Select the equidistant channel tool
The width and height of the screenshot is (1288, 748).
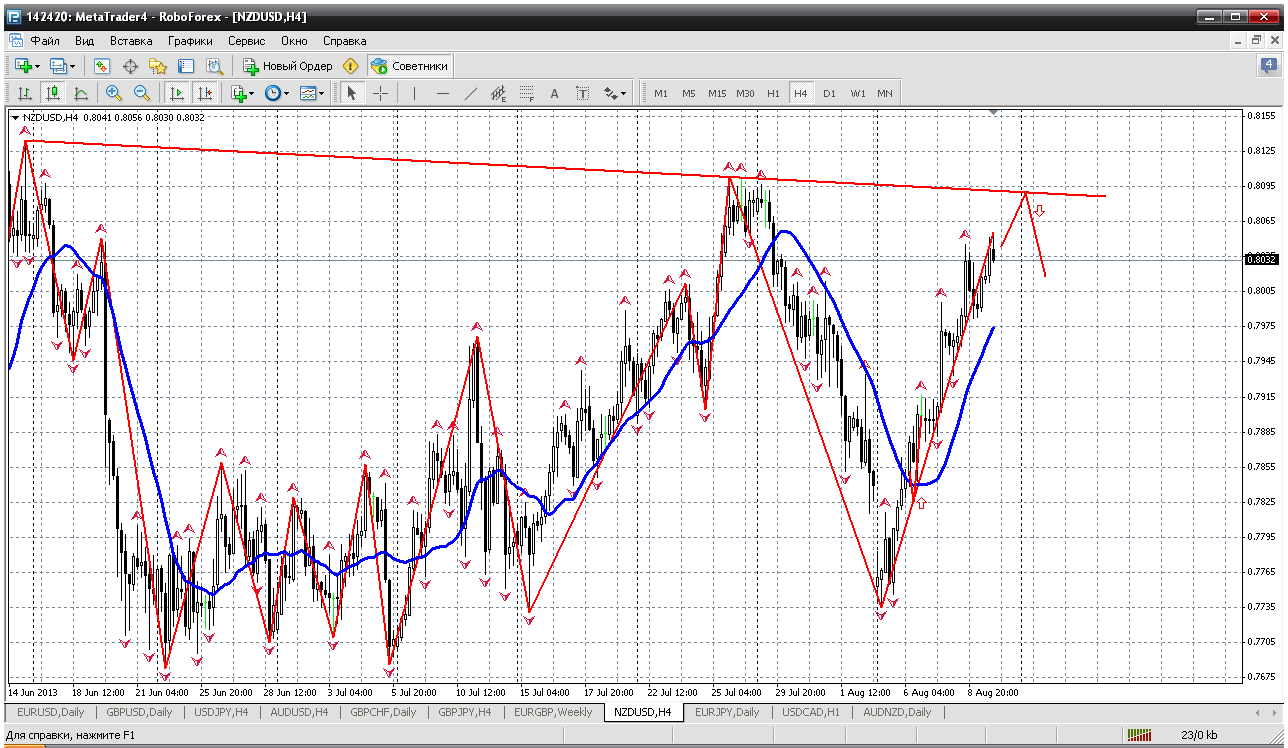pos(499,93)
